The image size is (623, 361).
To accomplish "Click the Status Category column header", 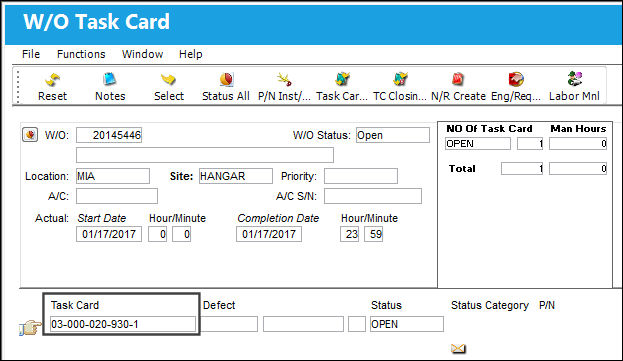I will click(x=490, y=305).
